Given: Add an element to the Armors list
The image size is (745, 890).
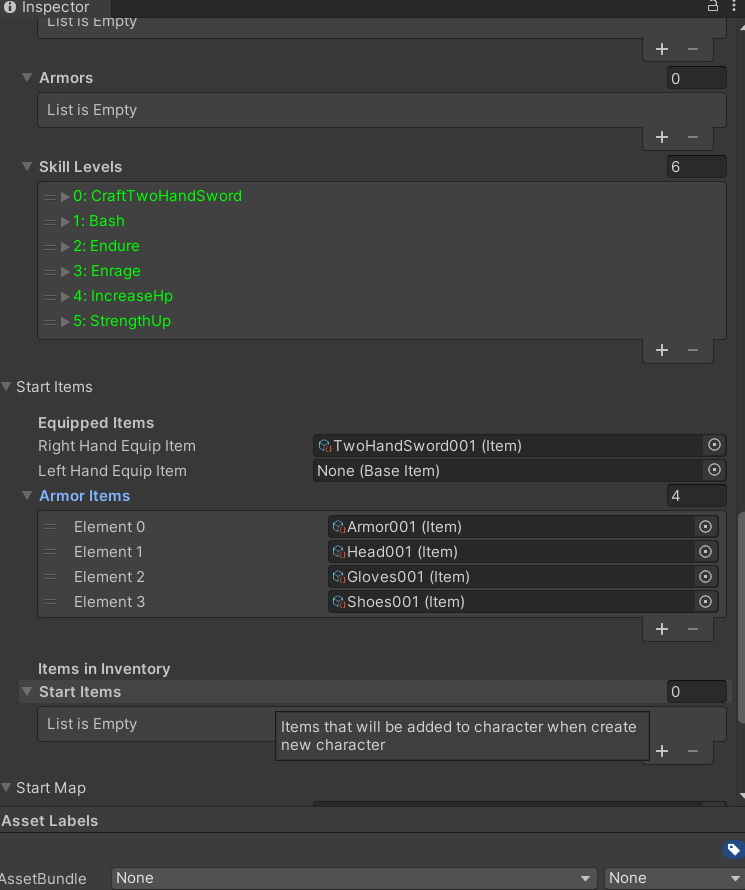Looking at the screenshot, I should click(x=661, y=137).
